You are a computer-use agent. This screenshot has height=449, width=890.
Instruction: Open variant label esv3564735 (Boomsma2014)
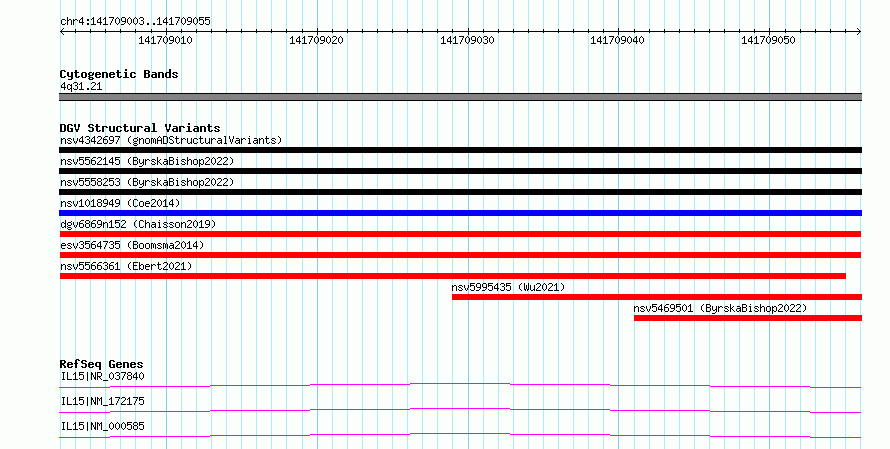[x=132, y=245]
